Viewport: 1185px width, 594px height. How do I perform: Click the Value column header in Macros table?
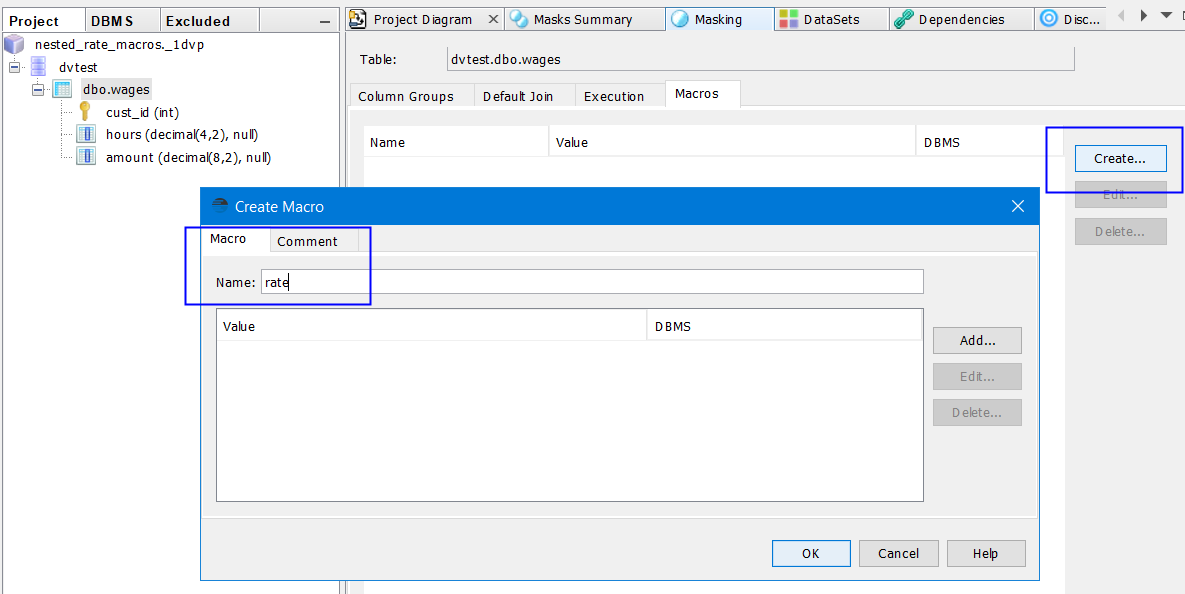click(x=732, y=142)
